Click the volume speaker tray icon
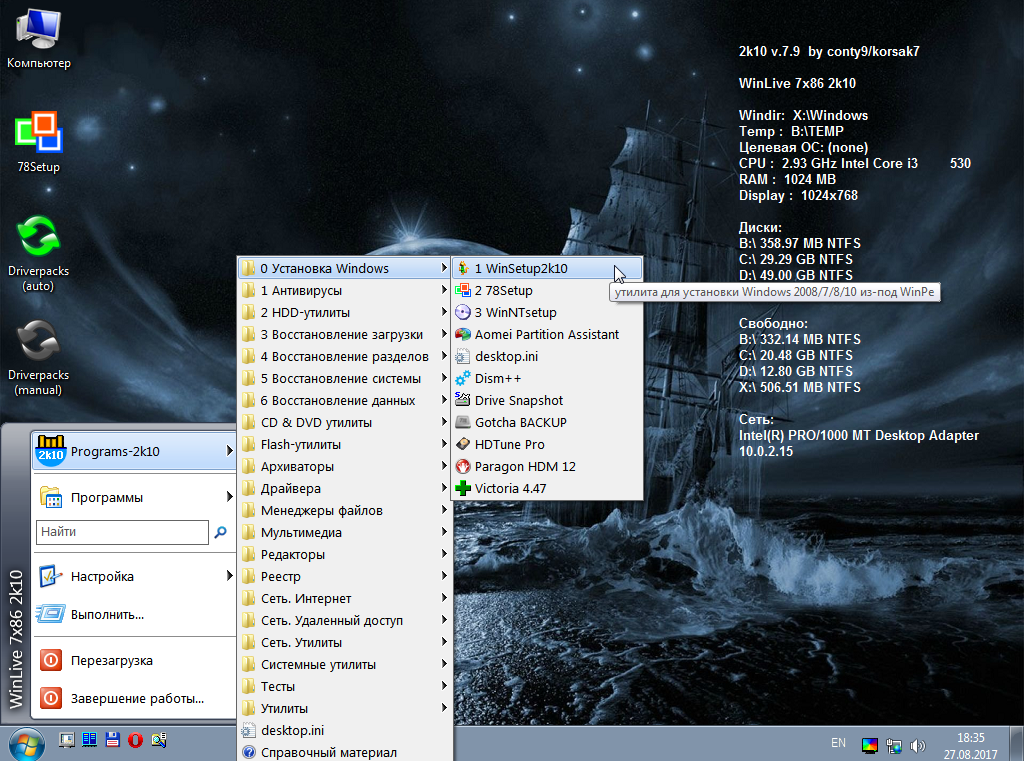The image size is (1024, 761). (x=918, y=745)
